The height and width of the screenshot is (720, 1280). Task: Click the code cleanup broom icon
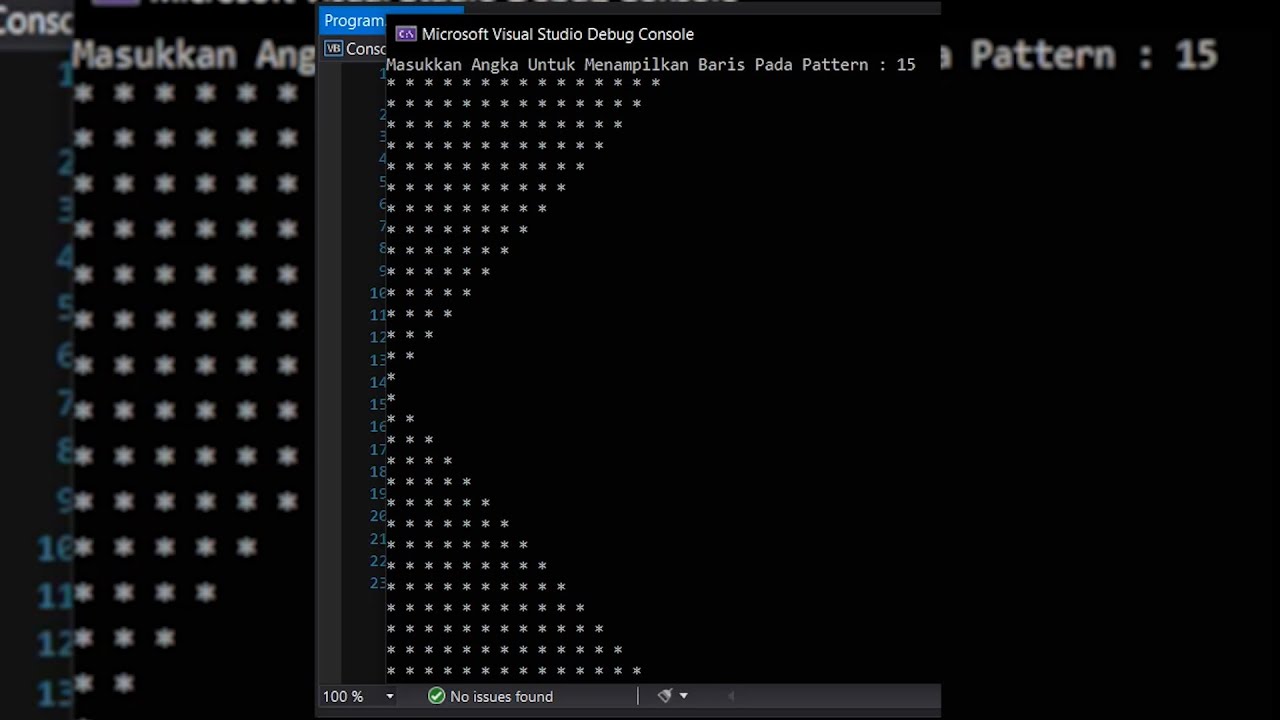pyautogui.click(x=664, y=696)
